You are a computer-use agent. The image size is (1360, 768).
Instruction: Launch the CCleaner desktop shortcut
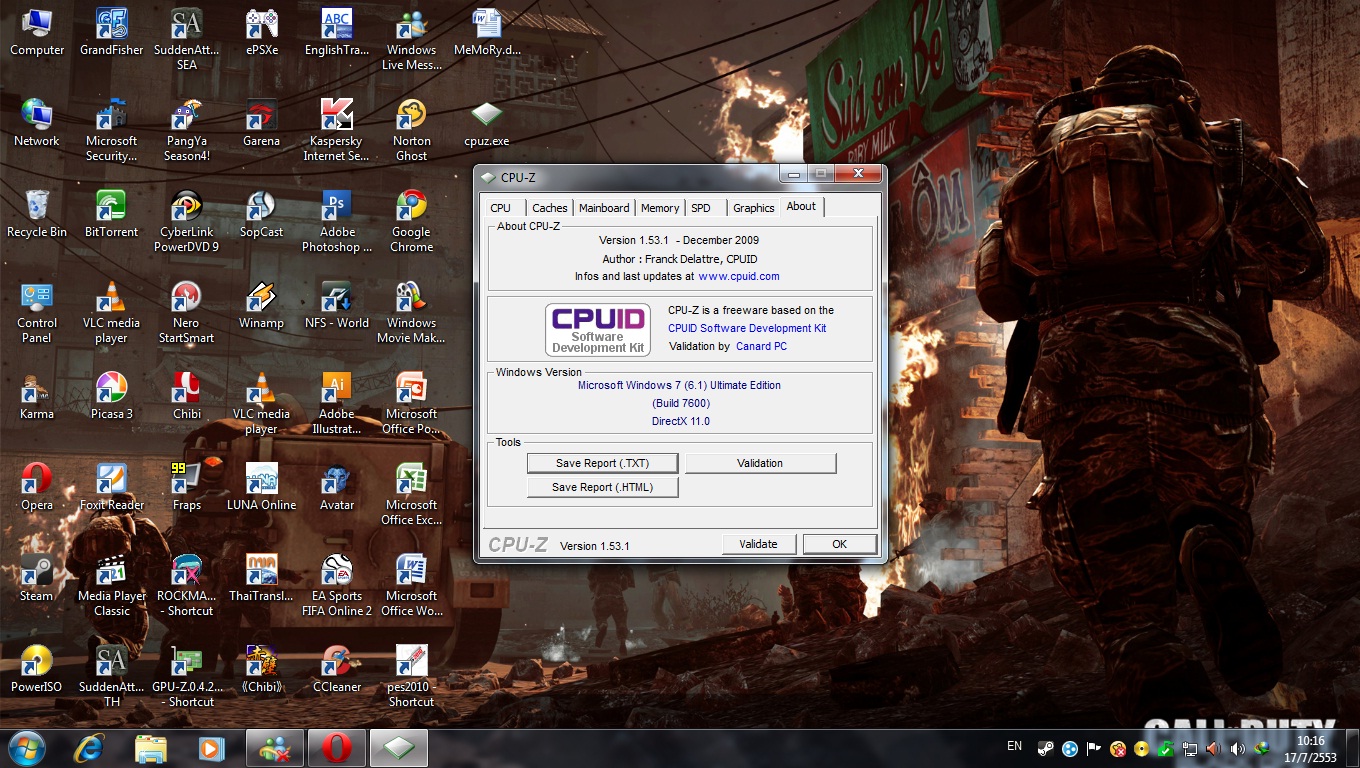(336, 669)
